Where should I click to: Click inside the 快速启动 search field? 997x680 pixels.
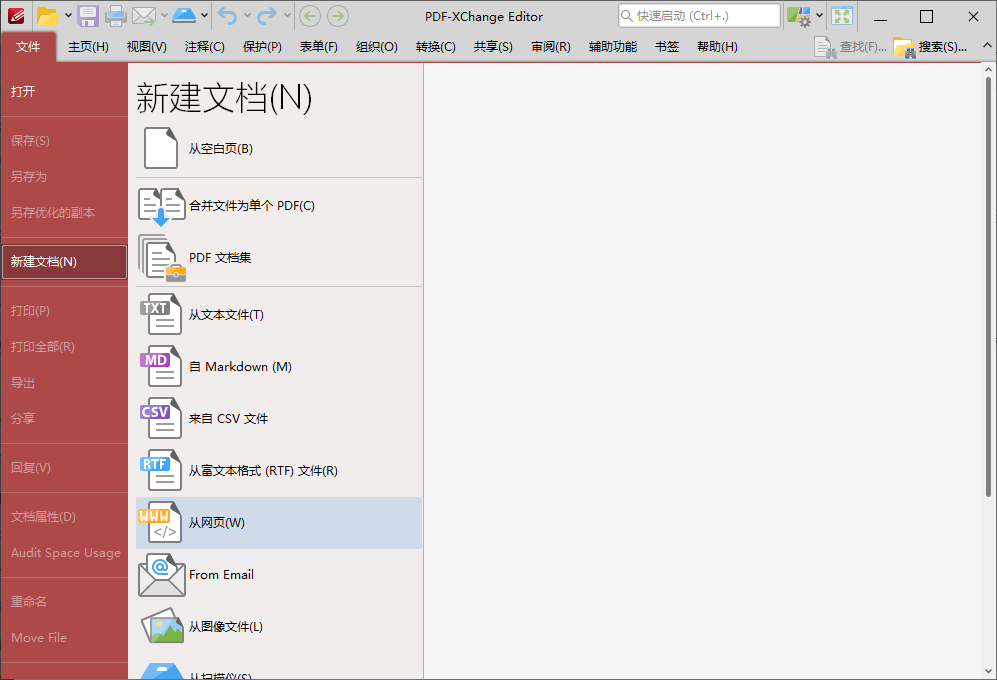[x=700, y=16]
